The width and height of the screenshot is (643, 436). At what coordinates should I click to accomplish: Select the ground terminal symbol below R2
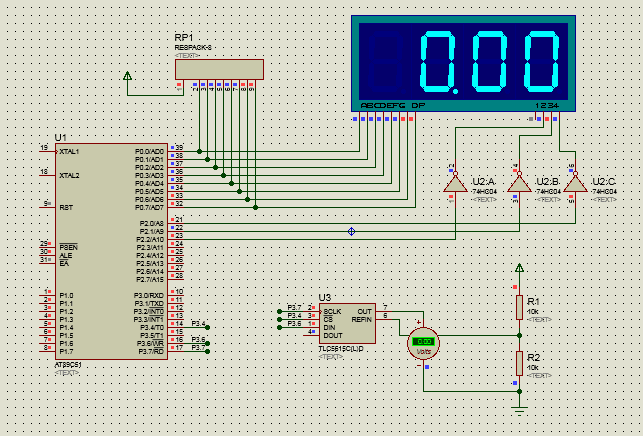519,411
